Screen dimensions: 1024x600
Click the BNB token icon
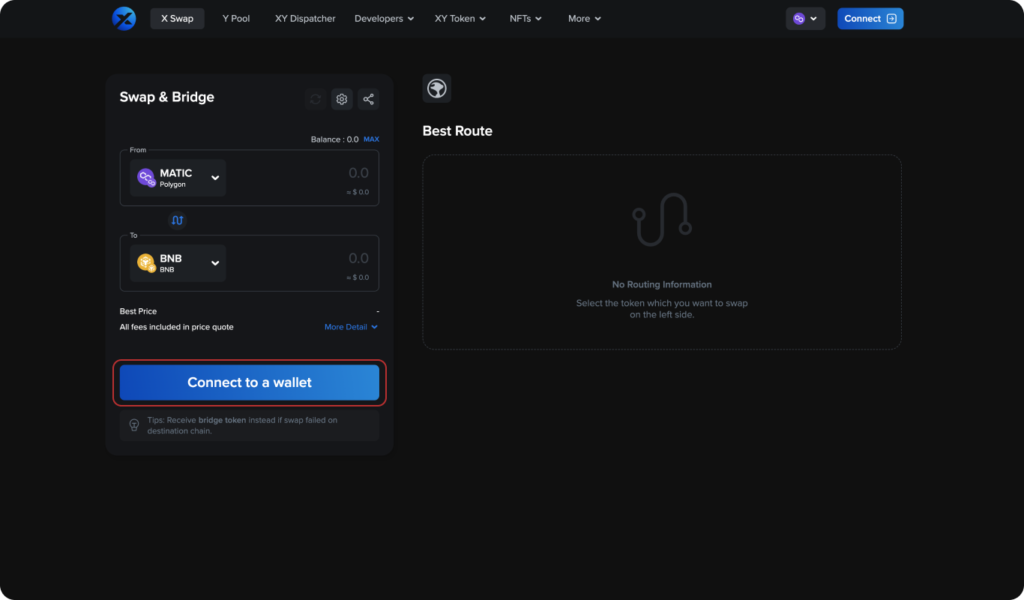click(146, 263)
